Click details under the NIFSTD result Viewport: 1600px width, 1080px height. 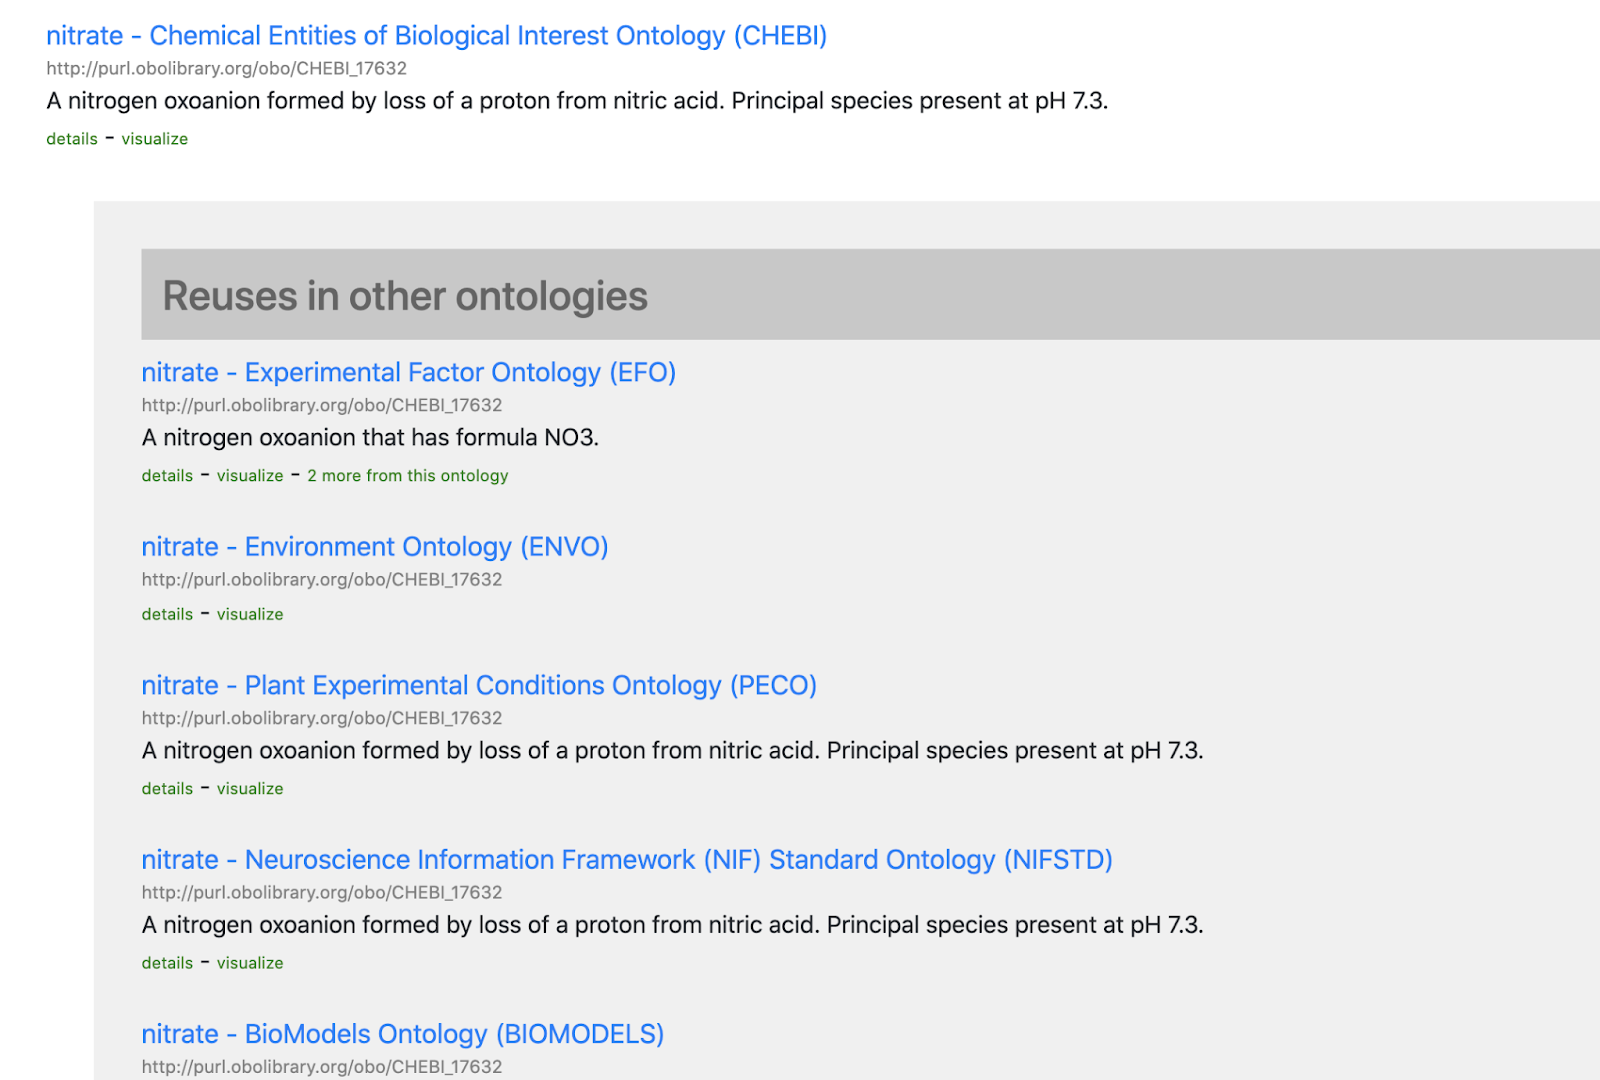(167, 963)
